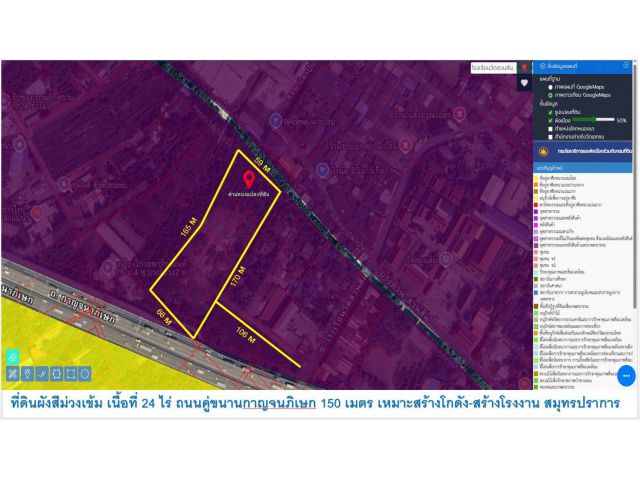Choose the place-marker pin drawing tool
640x480 pixels.
pyautogui.click(x=27, y=373)
